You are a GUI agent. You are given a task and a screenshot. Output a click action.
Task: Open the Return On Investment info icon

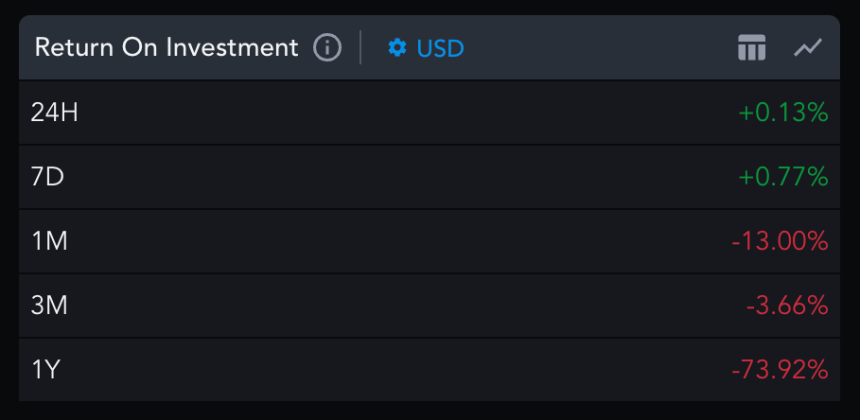pos(327,48)
